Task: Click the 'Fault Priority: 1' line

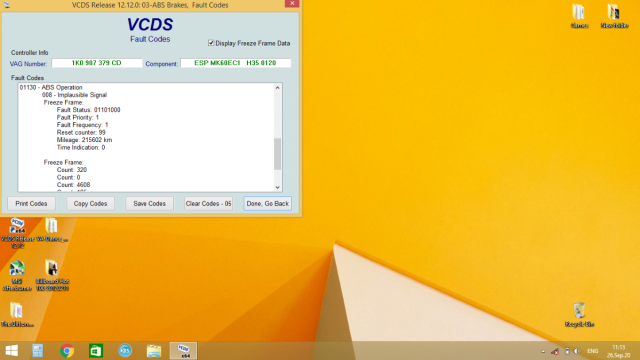Action: (x=78, y=117)
